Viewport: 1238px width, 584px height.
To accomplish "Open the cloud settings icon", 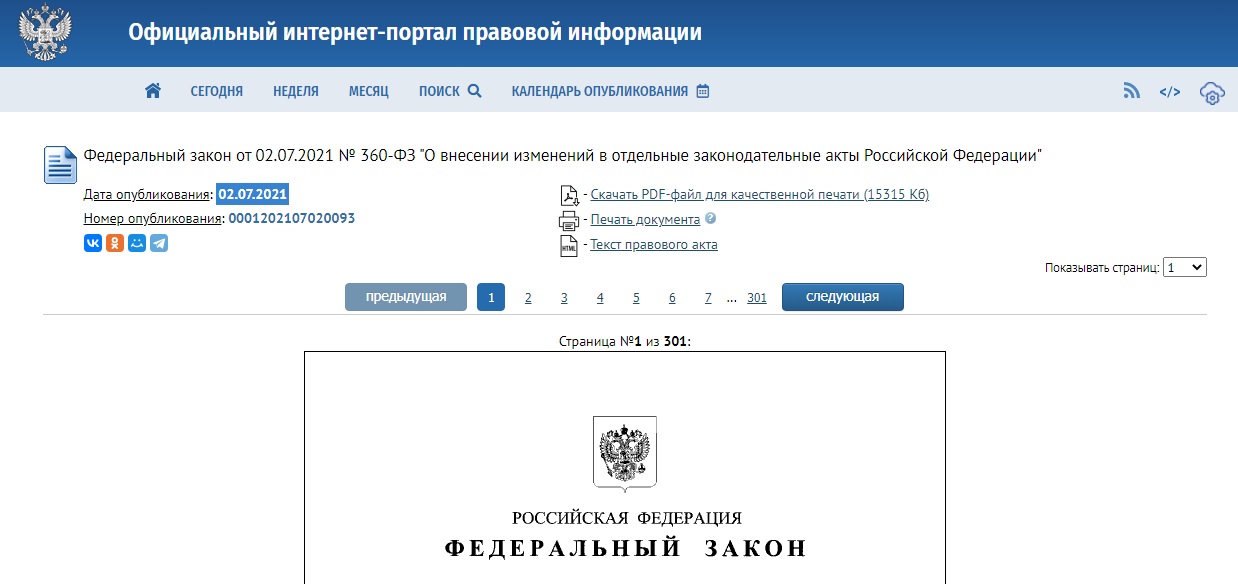I will pos(1212,93).
